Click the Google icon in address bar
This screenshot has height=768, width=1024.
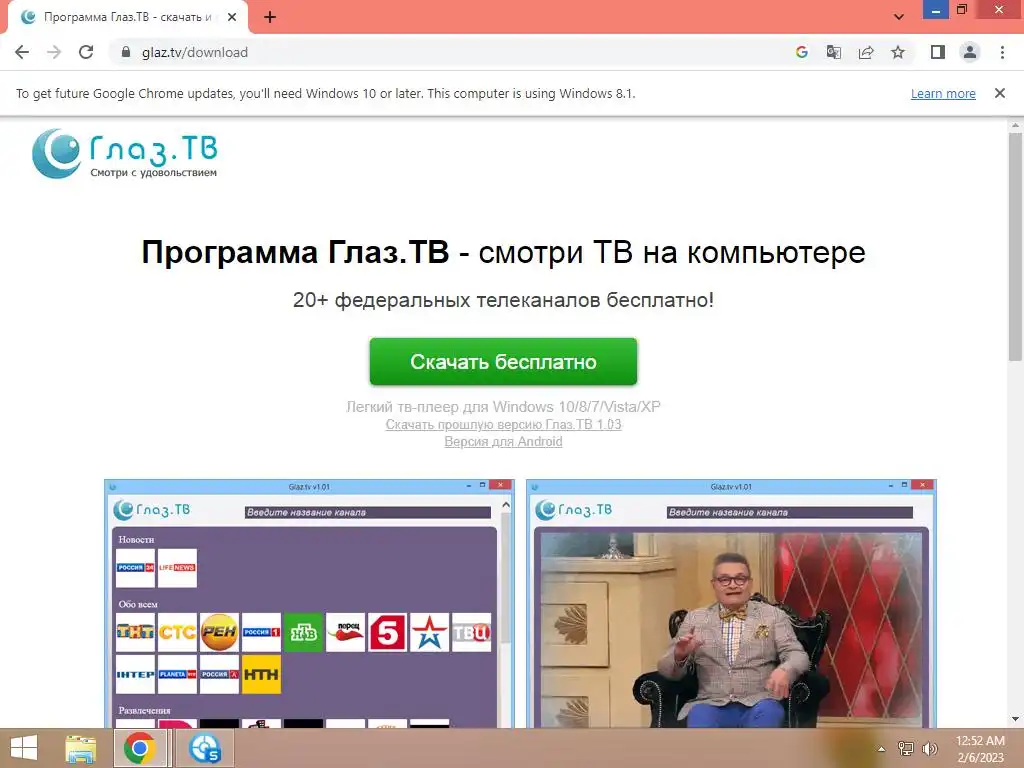point(801,52)
